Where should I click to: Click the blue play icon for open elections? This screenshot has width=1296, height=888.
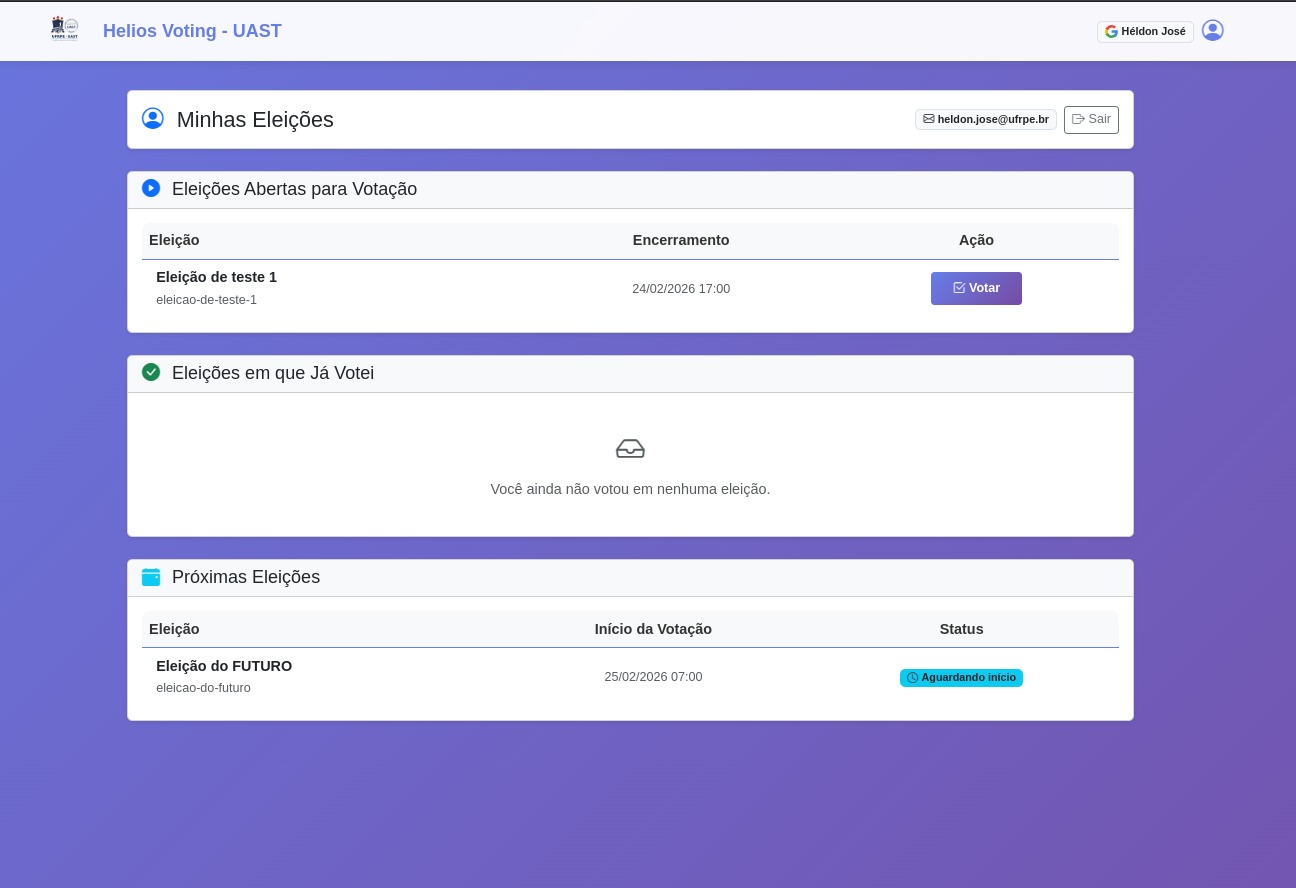point(151,188)
